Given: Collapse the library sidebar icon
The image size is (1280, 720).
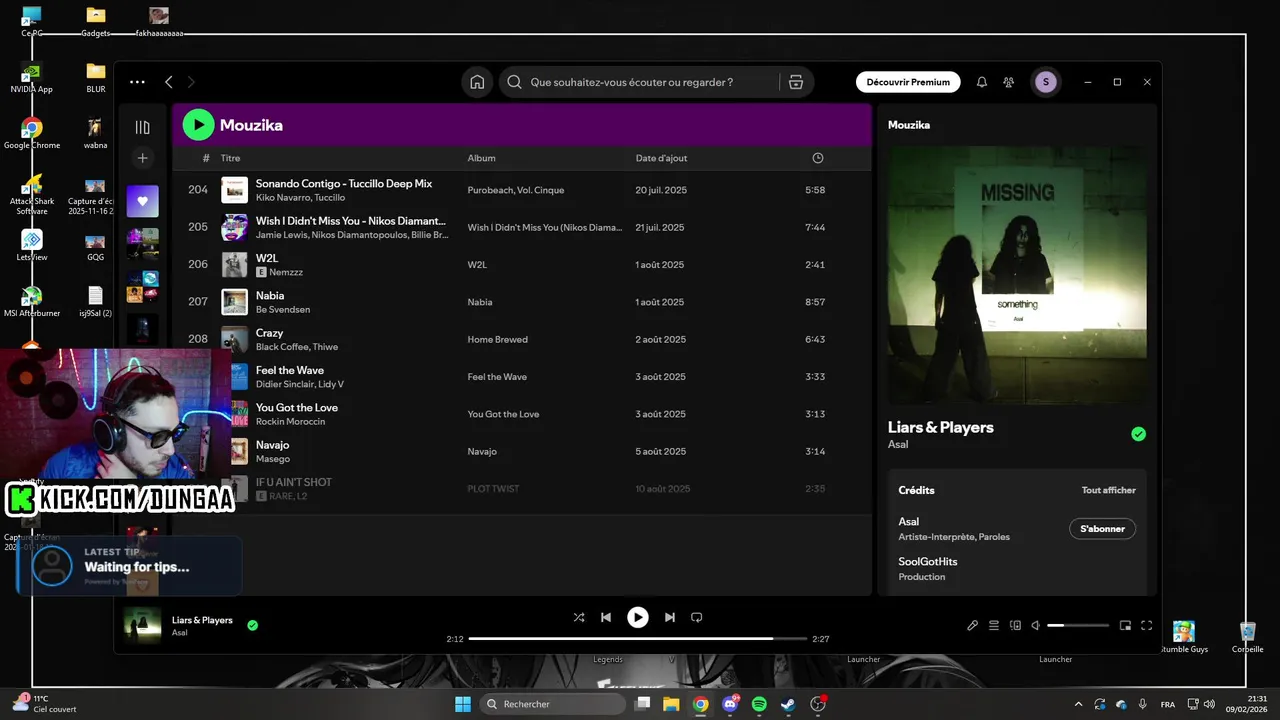Looking at the screenshot, I should pyautogui.click(x=142, y=127).
